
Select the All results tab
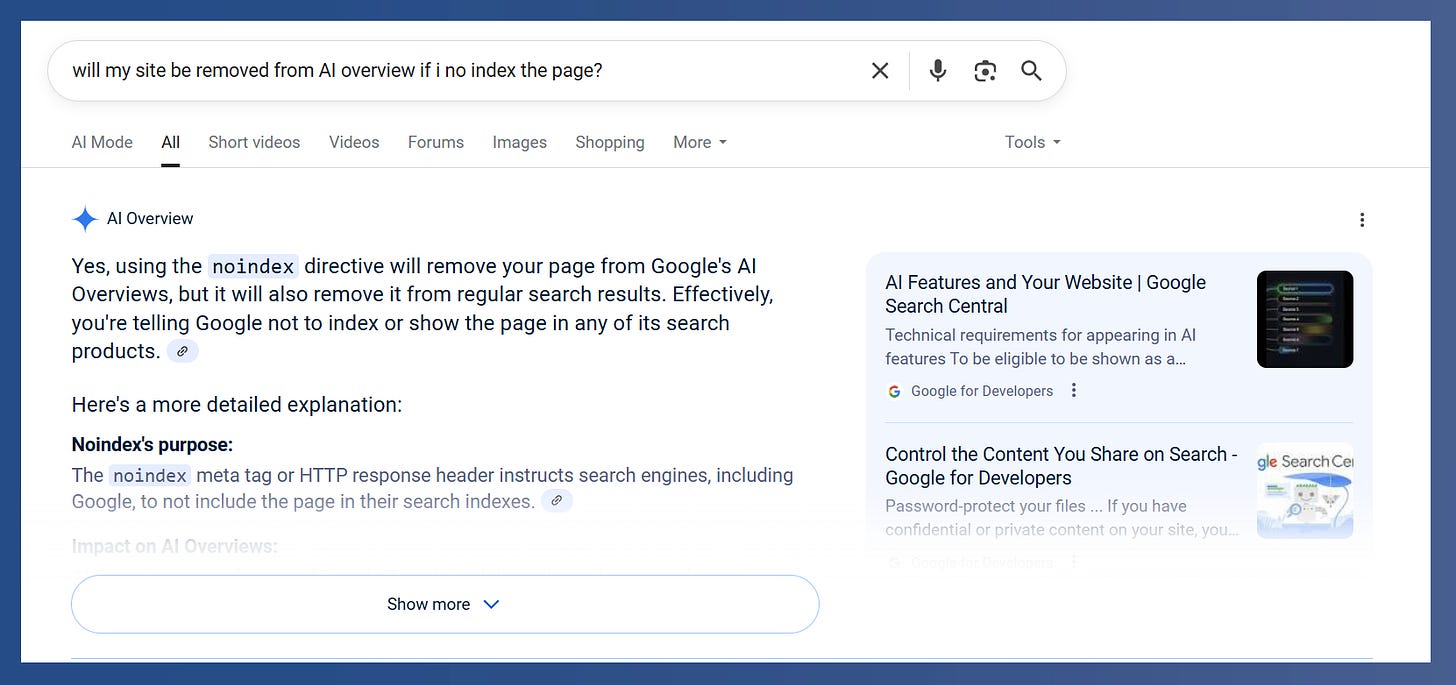click(x=171, y=142)
